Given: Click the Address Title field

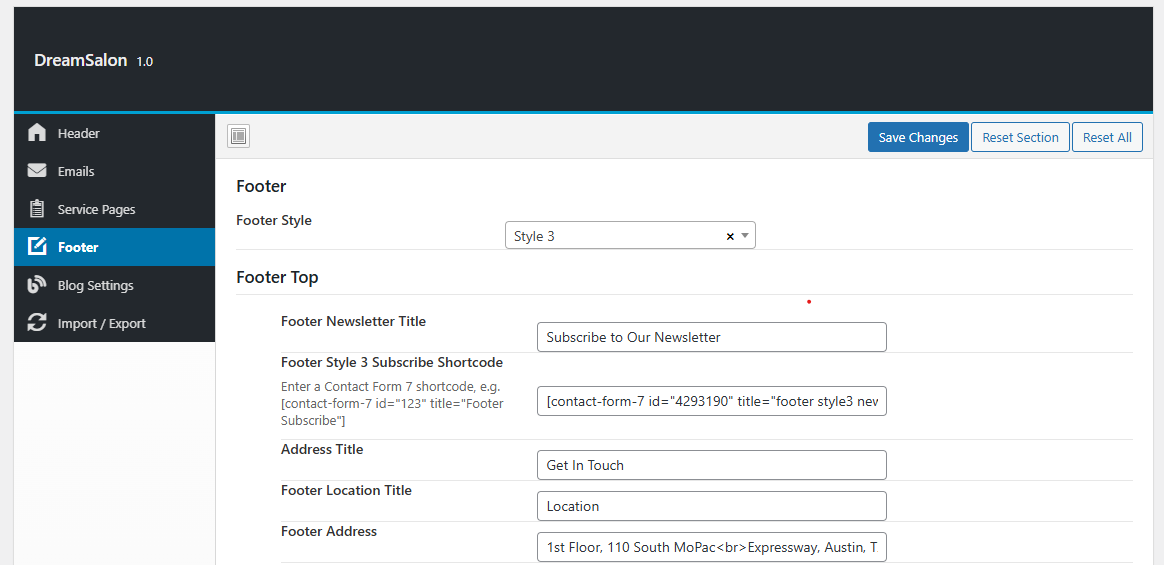Looking at the screenshot, I should (x=711, y=466).
